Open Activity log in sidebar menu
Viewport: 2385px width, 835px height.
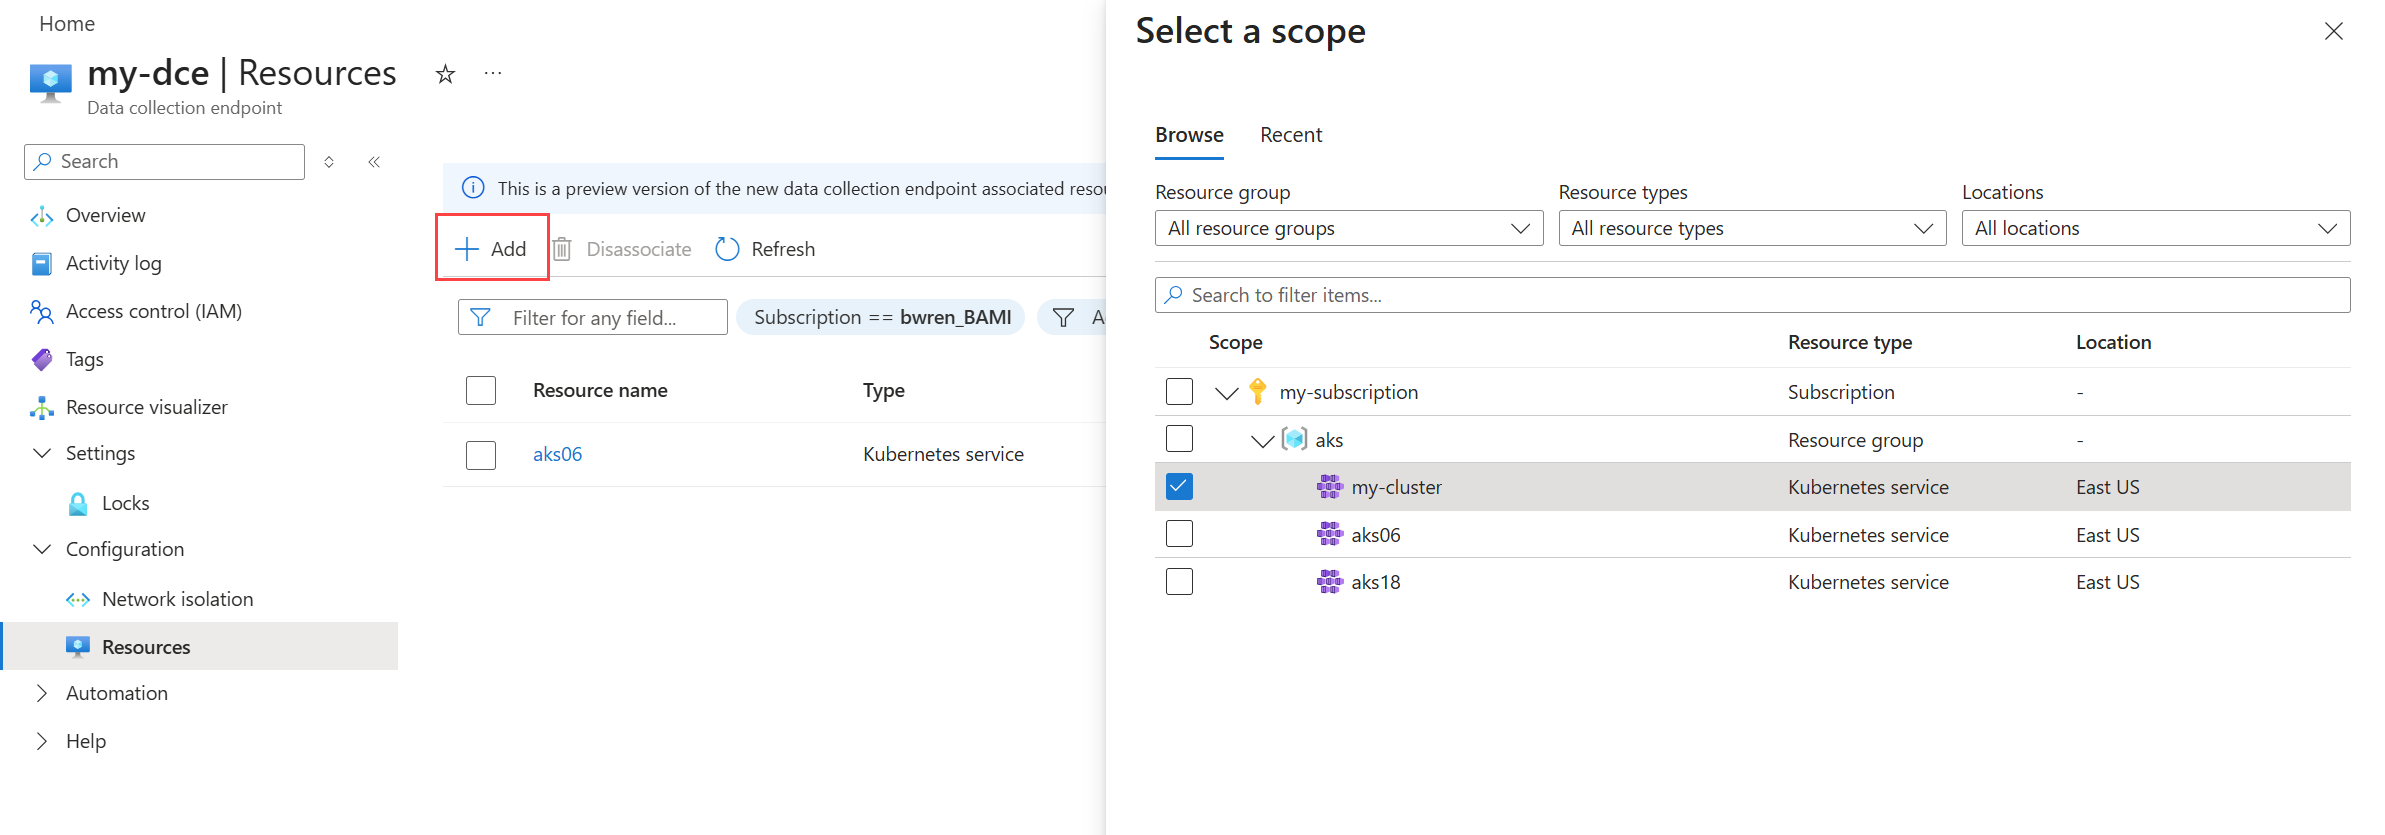[x=113, y=263]
